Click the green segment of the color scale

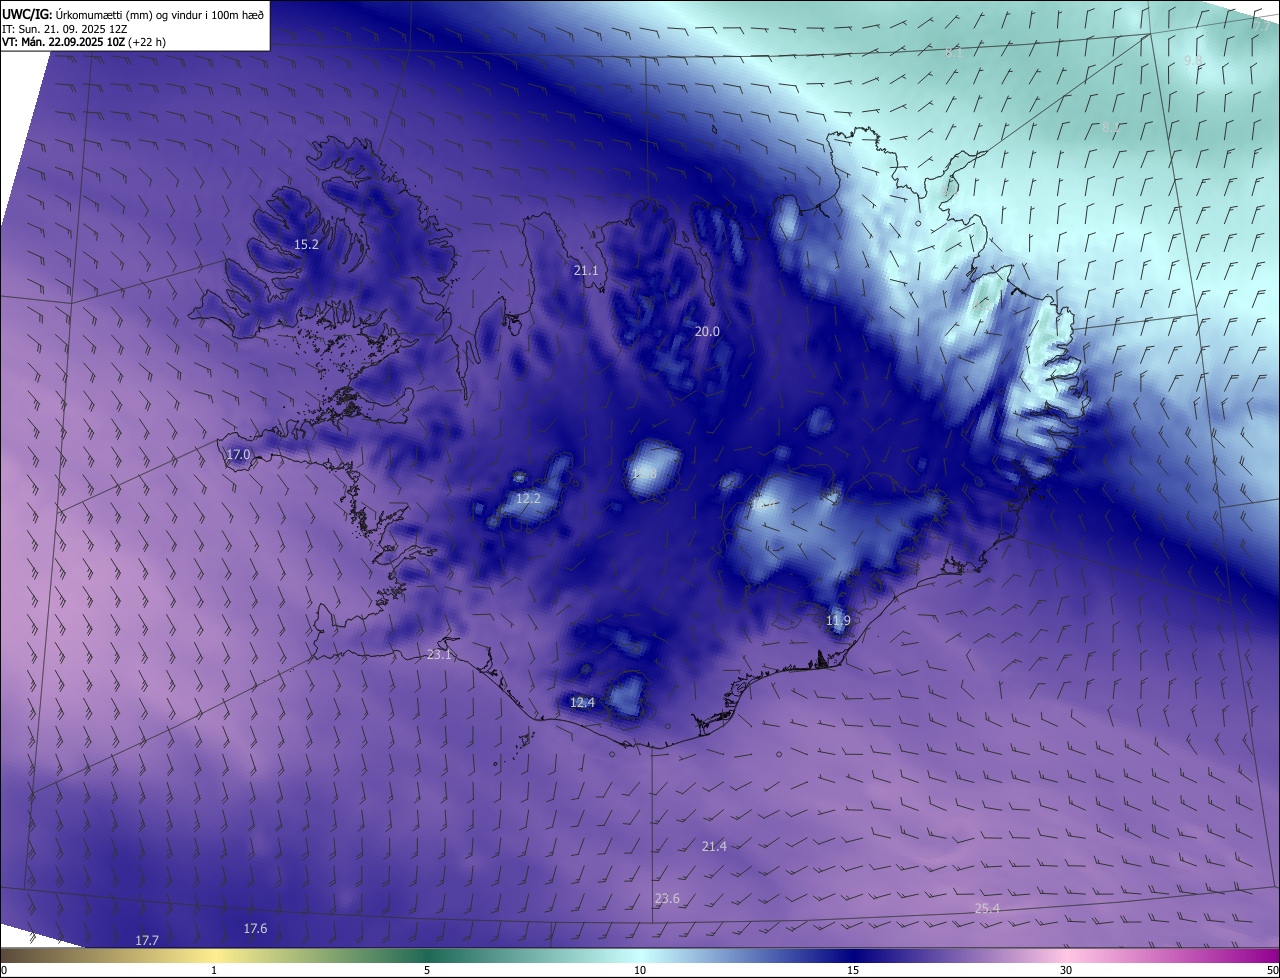coord(427,956)
